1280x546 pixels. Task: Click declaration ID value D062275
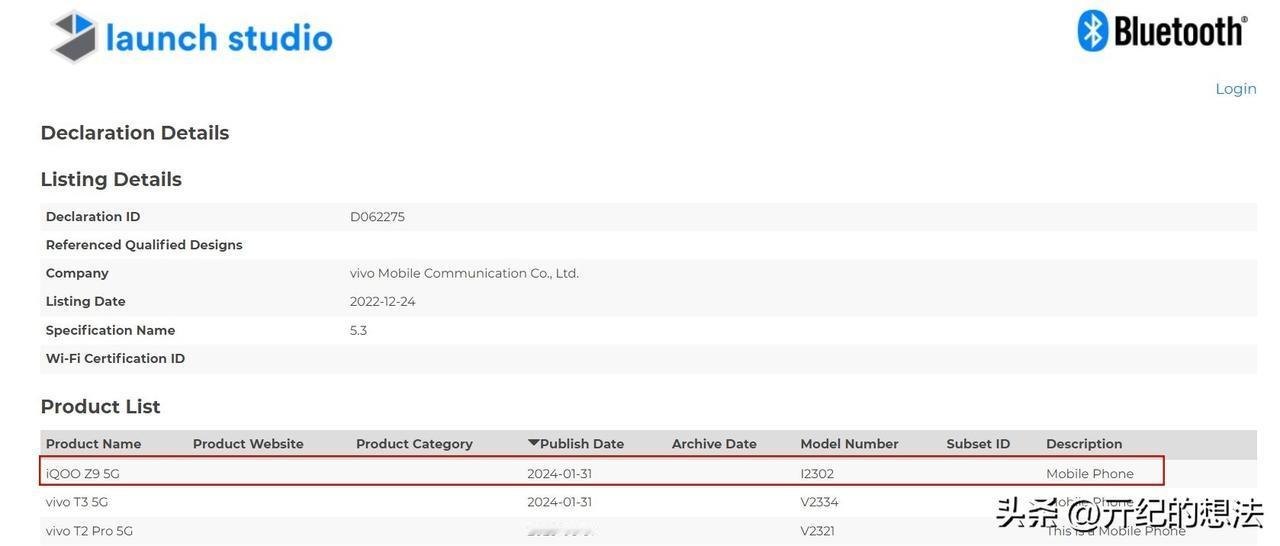point(377,217)
